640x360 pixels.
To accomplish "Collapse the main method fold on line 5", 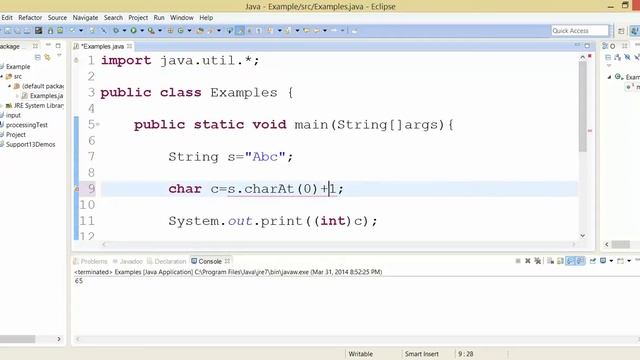I will 98,124.
